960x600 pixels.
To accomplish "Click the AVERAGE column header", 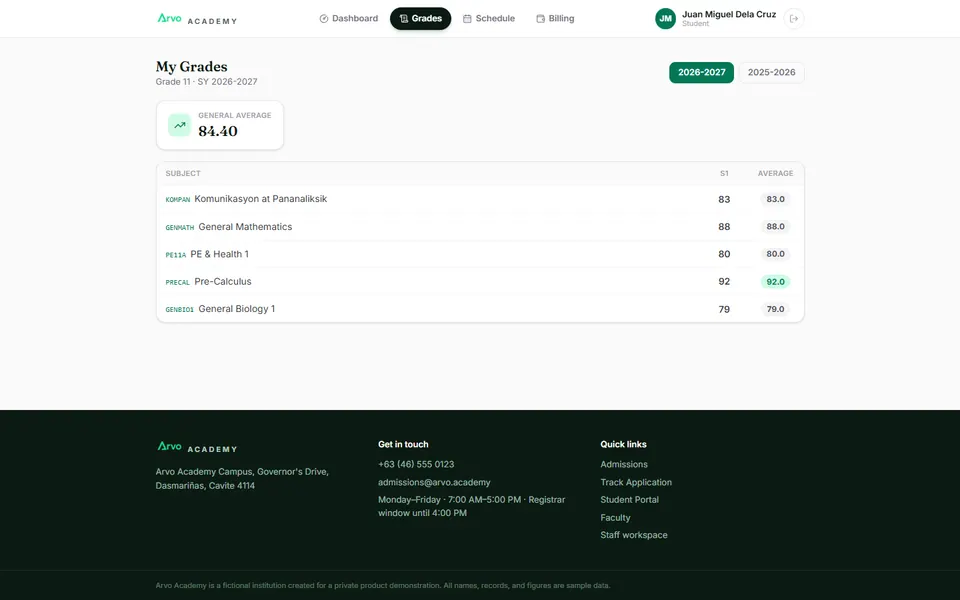I will [x=775, y=173].
